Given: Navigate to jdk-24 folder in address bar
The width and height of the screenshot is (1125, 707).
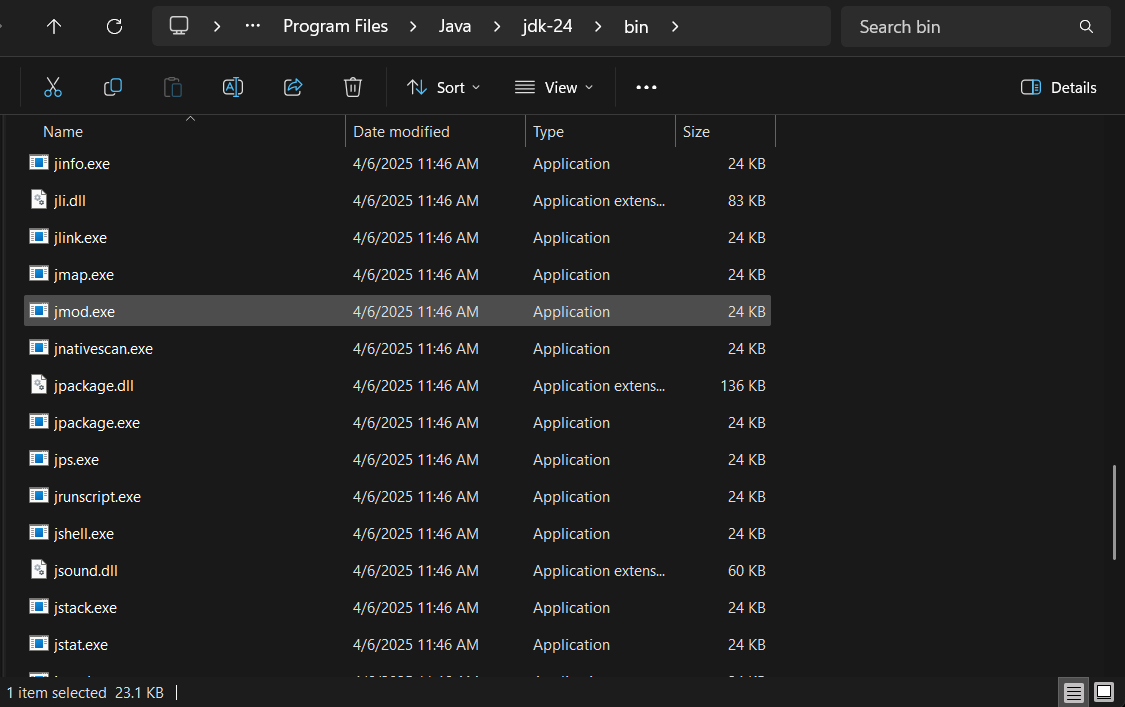Looking at the screenshot, I should (547, 26).
